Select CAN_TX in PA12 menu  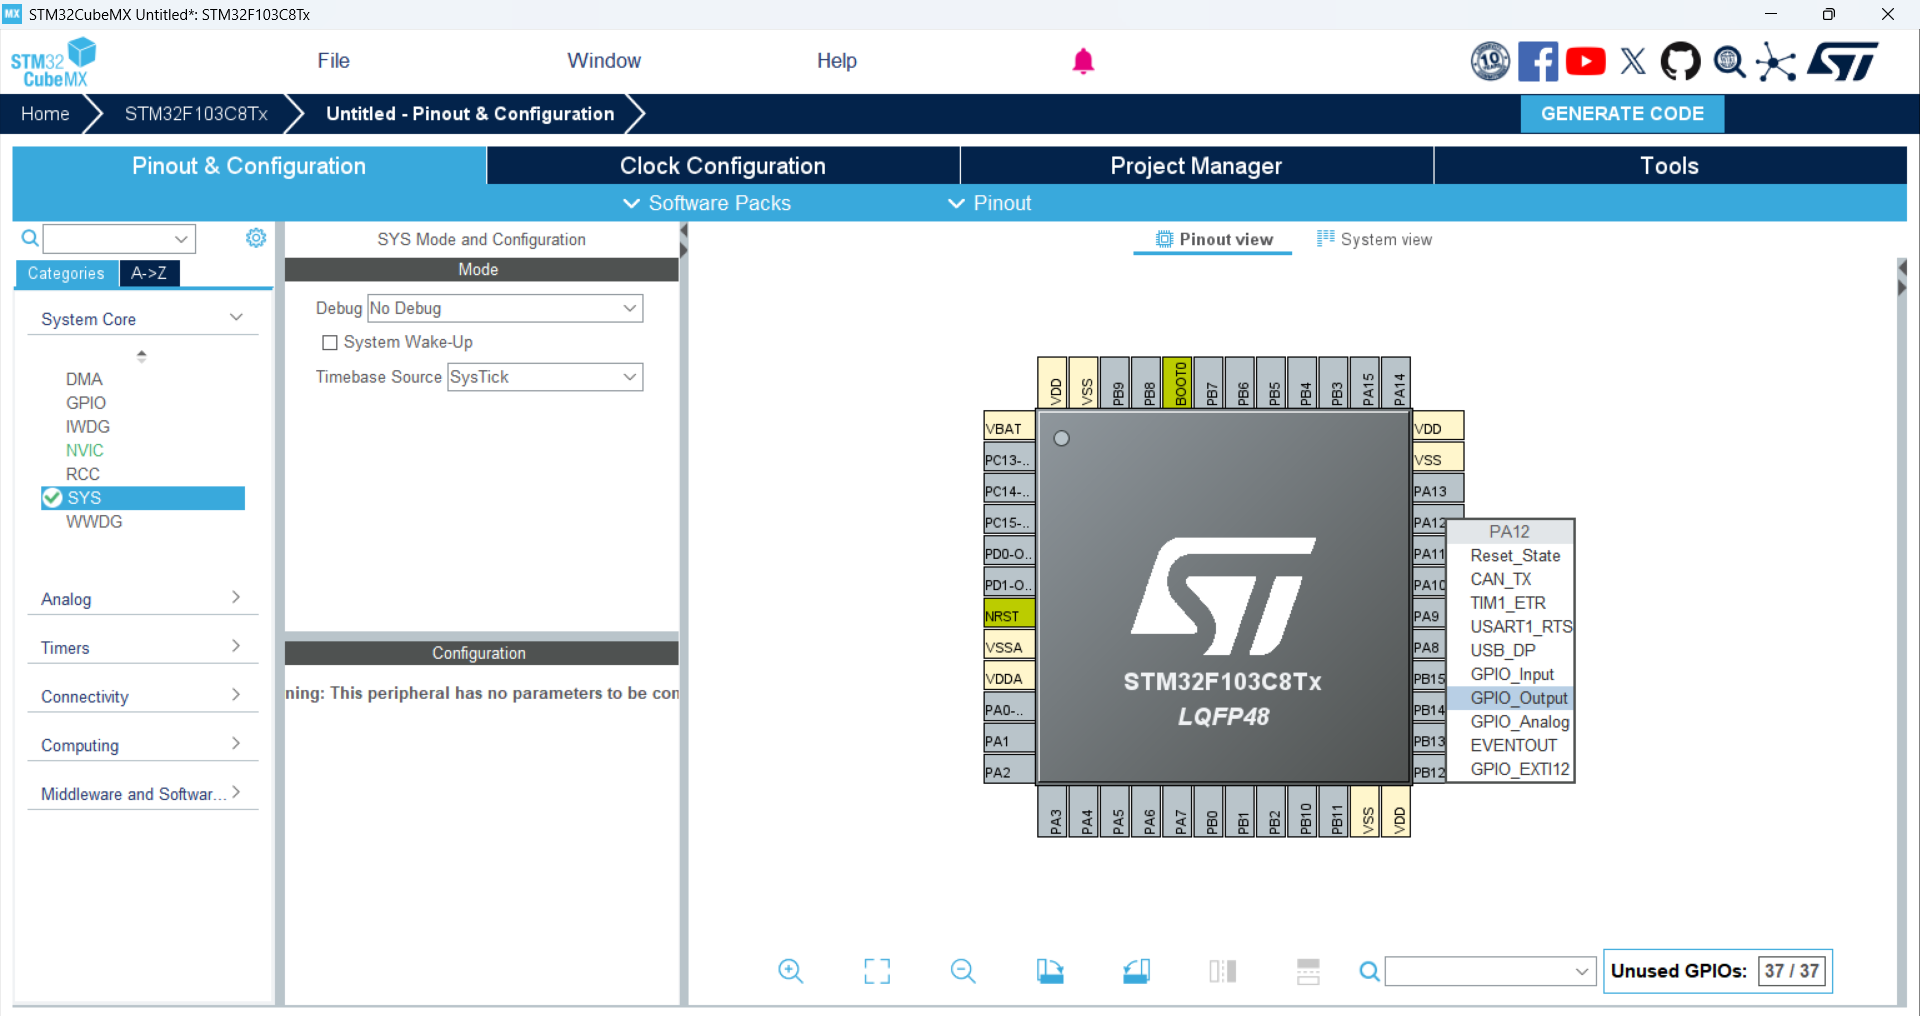click(1510, 579)
